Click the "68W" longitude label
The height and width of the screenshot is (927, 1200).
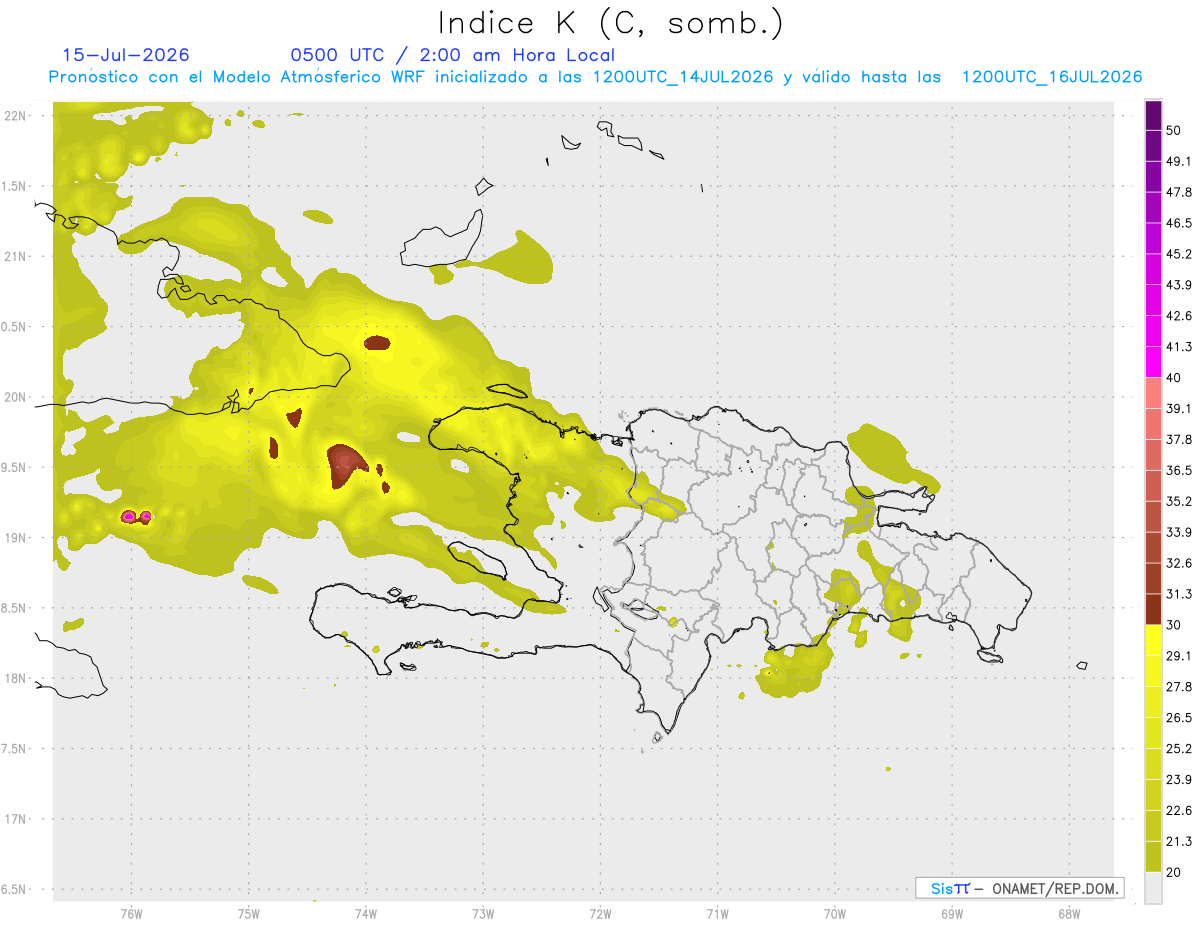[x=1069, y=913]
